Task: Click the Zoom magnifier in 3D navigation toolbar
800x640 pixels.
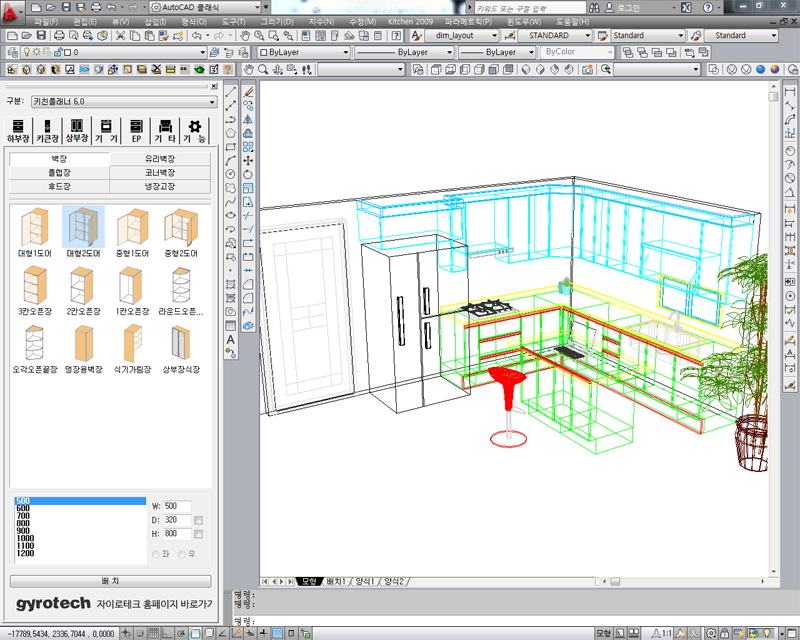Action: 263,69
